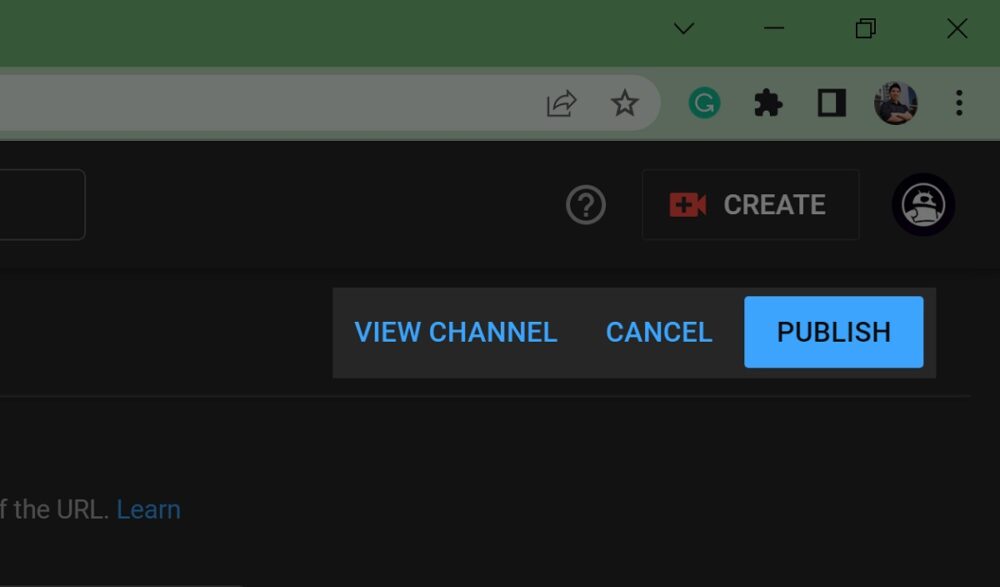1000x587 pixels.
Task: Follow the Learn link near URL text
Action: point(149,509)
